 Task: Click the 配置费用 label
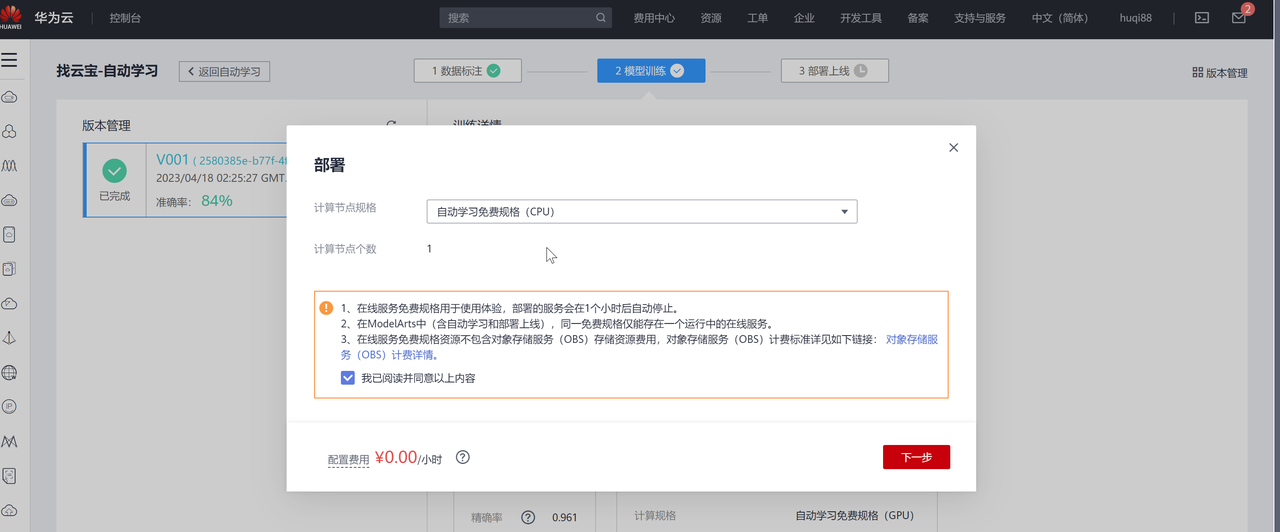348,460
